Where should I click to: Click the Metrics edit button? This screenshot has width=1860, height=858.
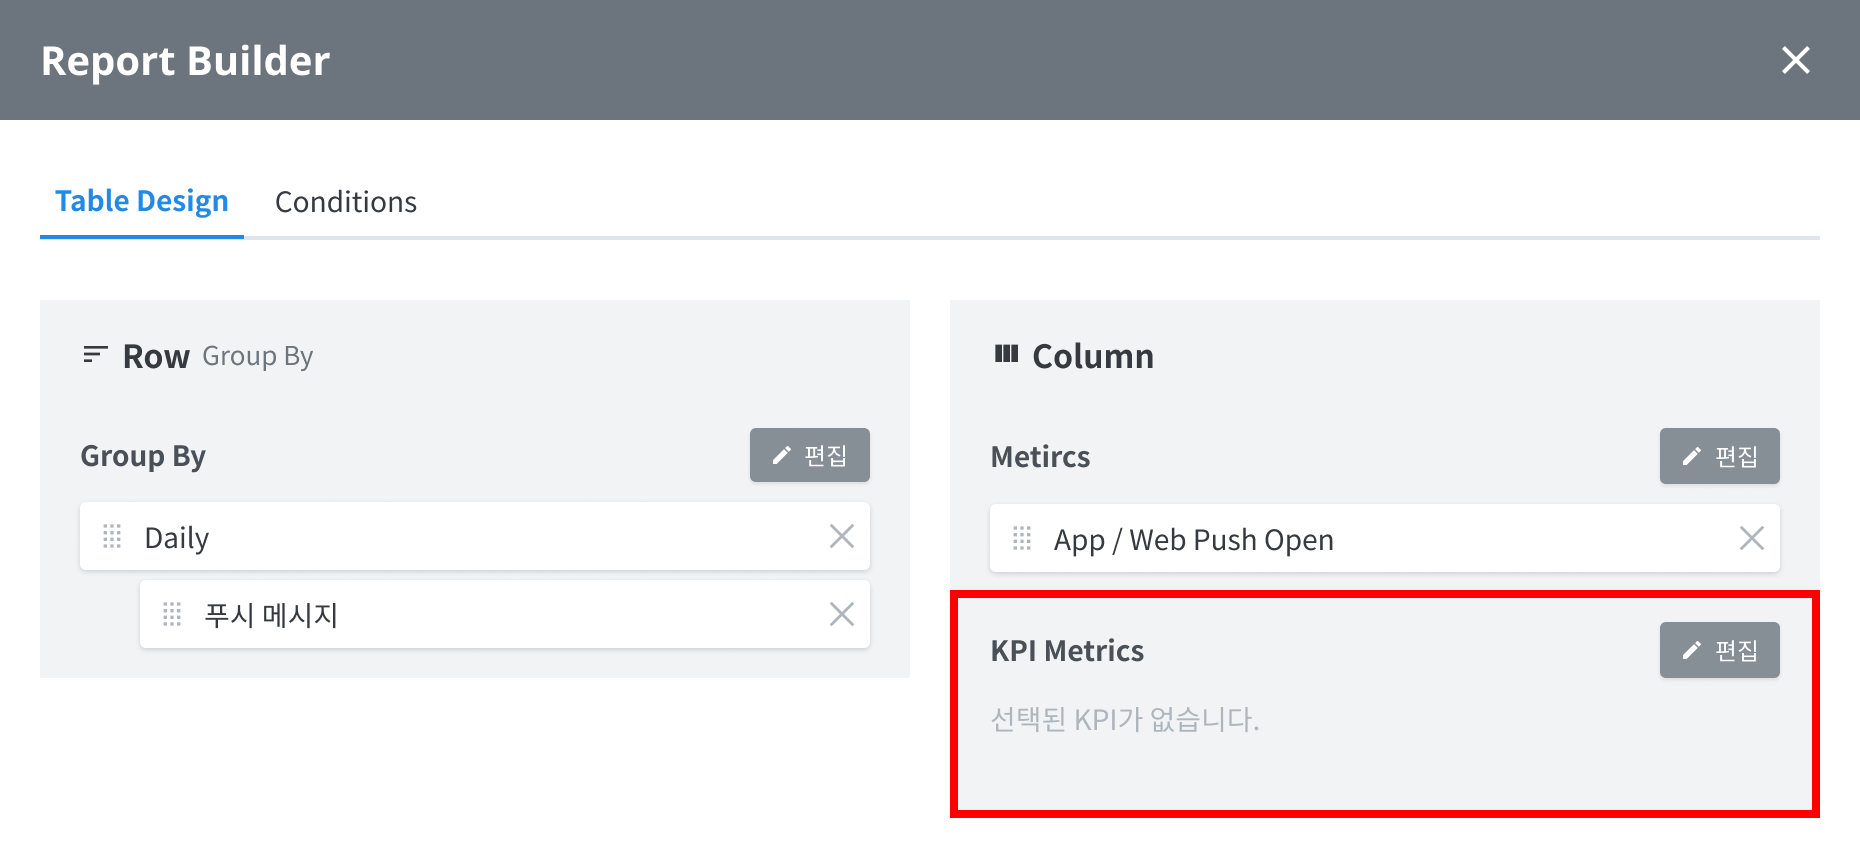1719,457
